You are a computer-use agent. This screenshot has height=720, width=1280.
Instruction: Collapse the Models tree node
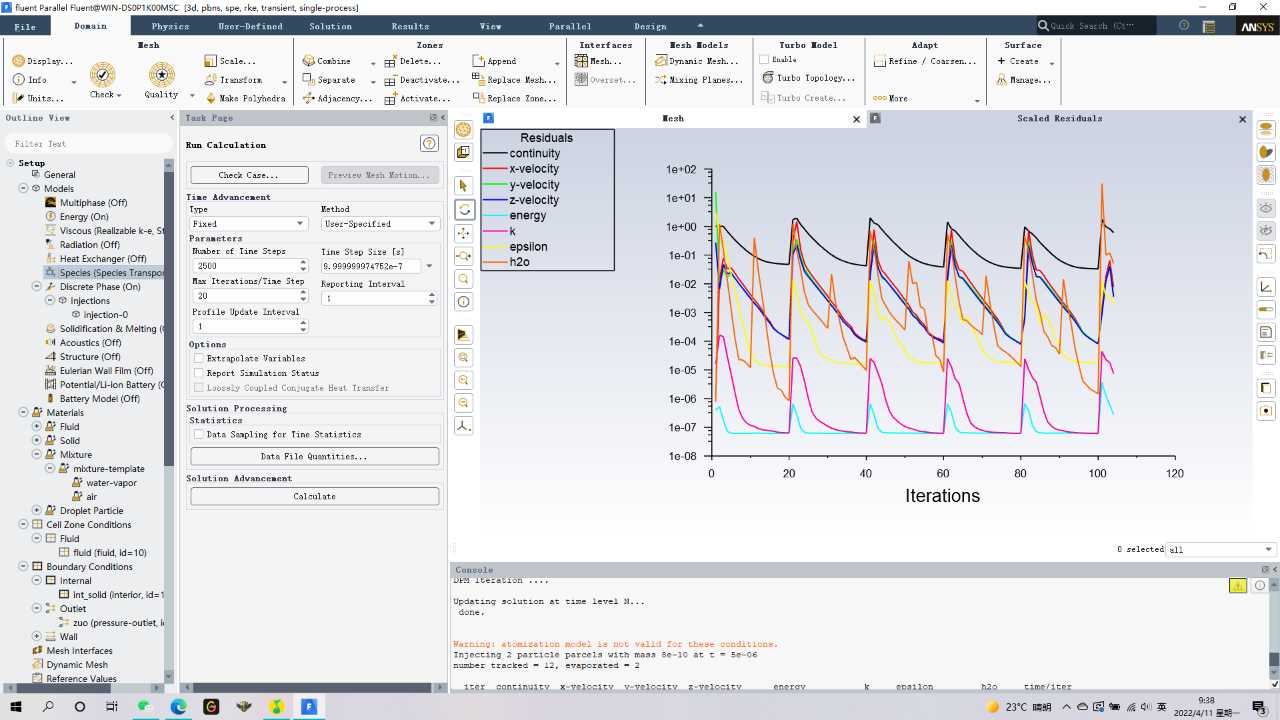(23, 189)
